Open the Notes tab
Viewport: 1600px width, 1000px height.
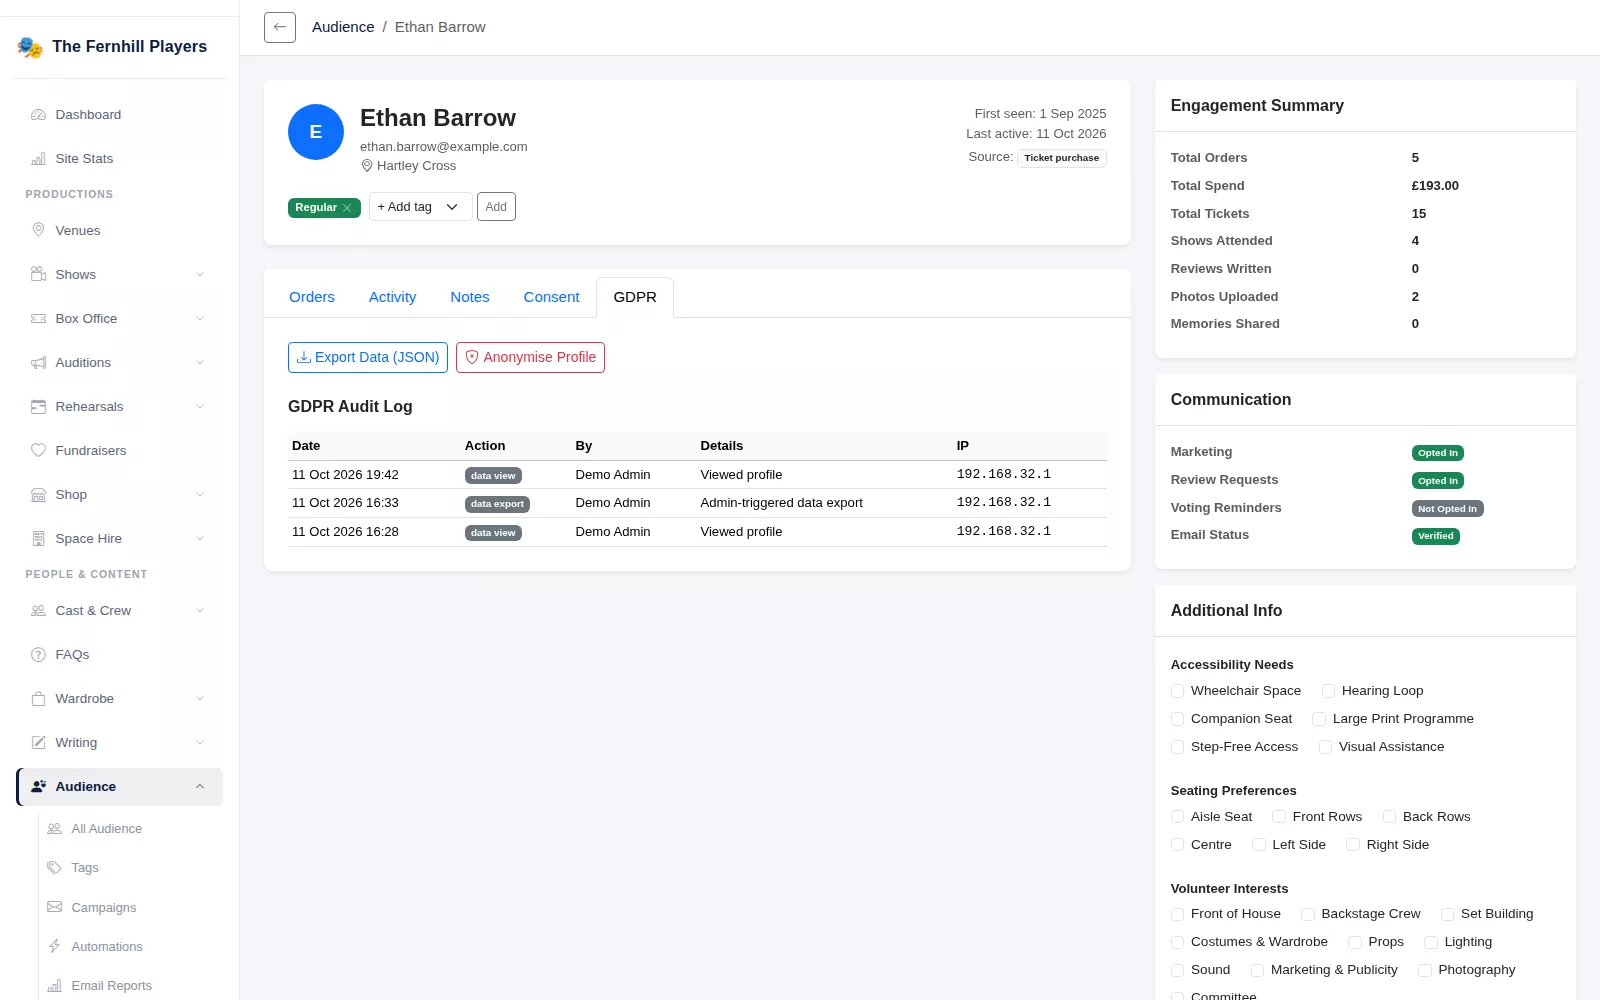pyautogui.click(x=470, y=297)
